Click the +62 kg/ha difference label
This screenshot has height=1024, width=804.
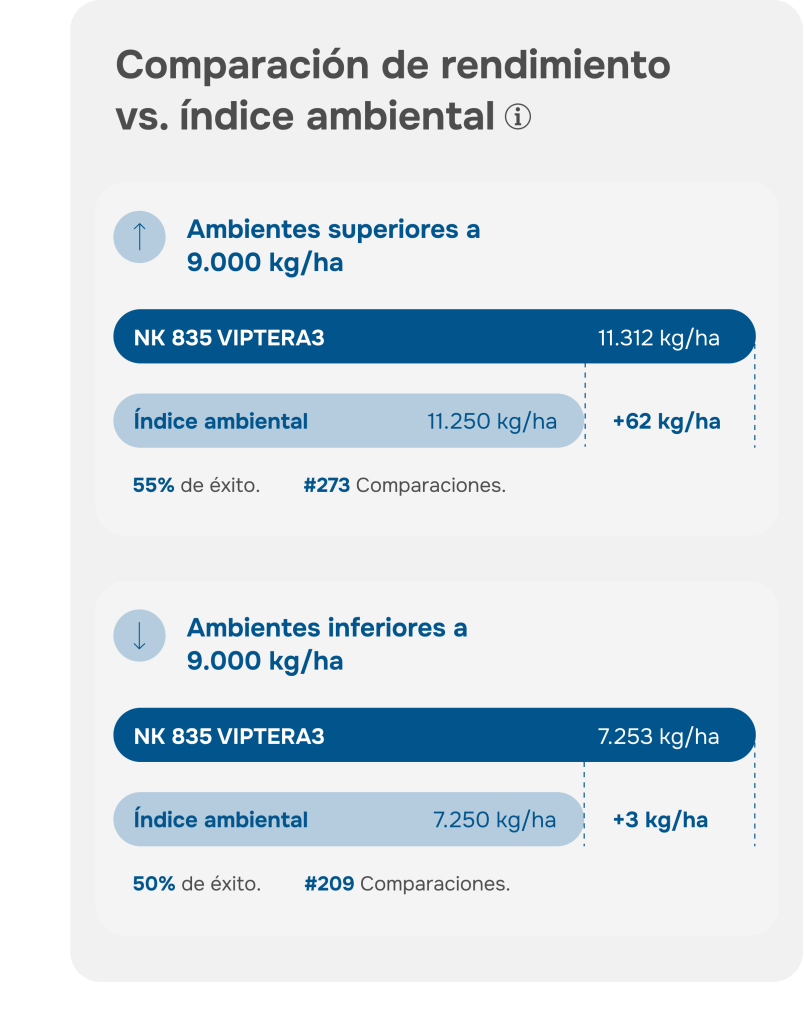pyautogui.click(x=666, y=421)
